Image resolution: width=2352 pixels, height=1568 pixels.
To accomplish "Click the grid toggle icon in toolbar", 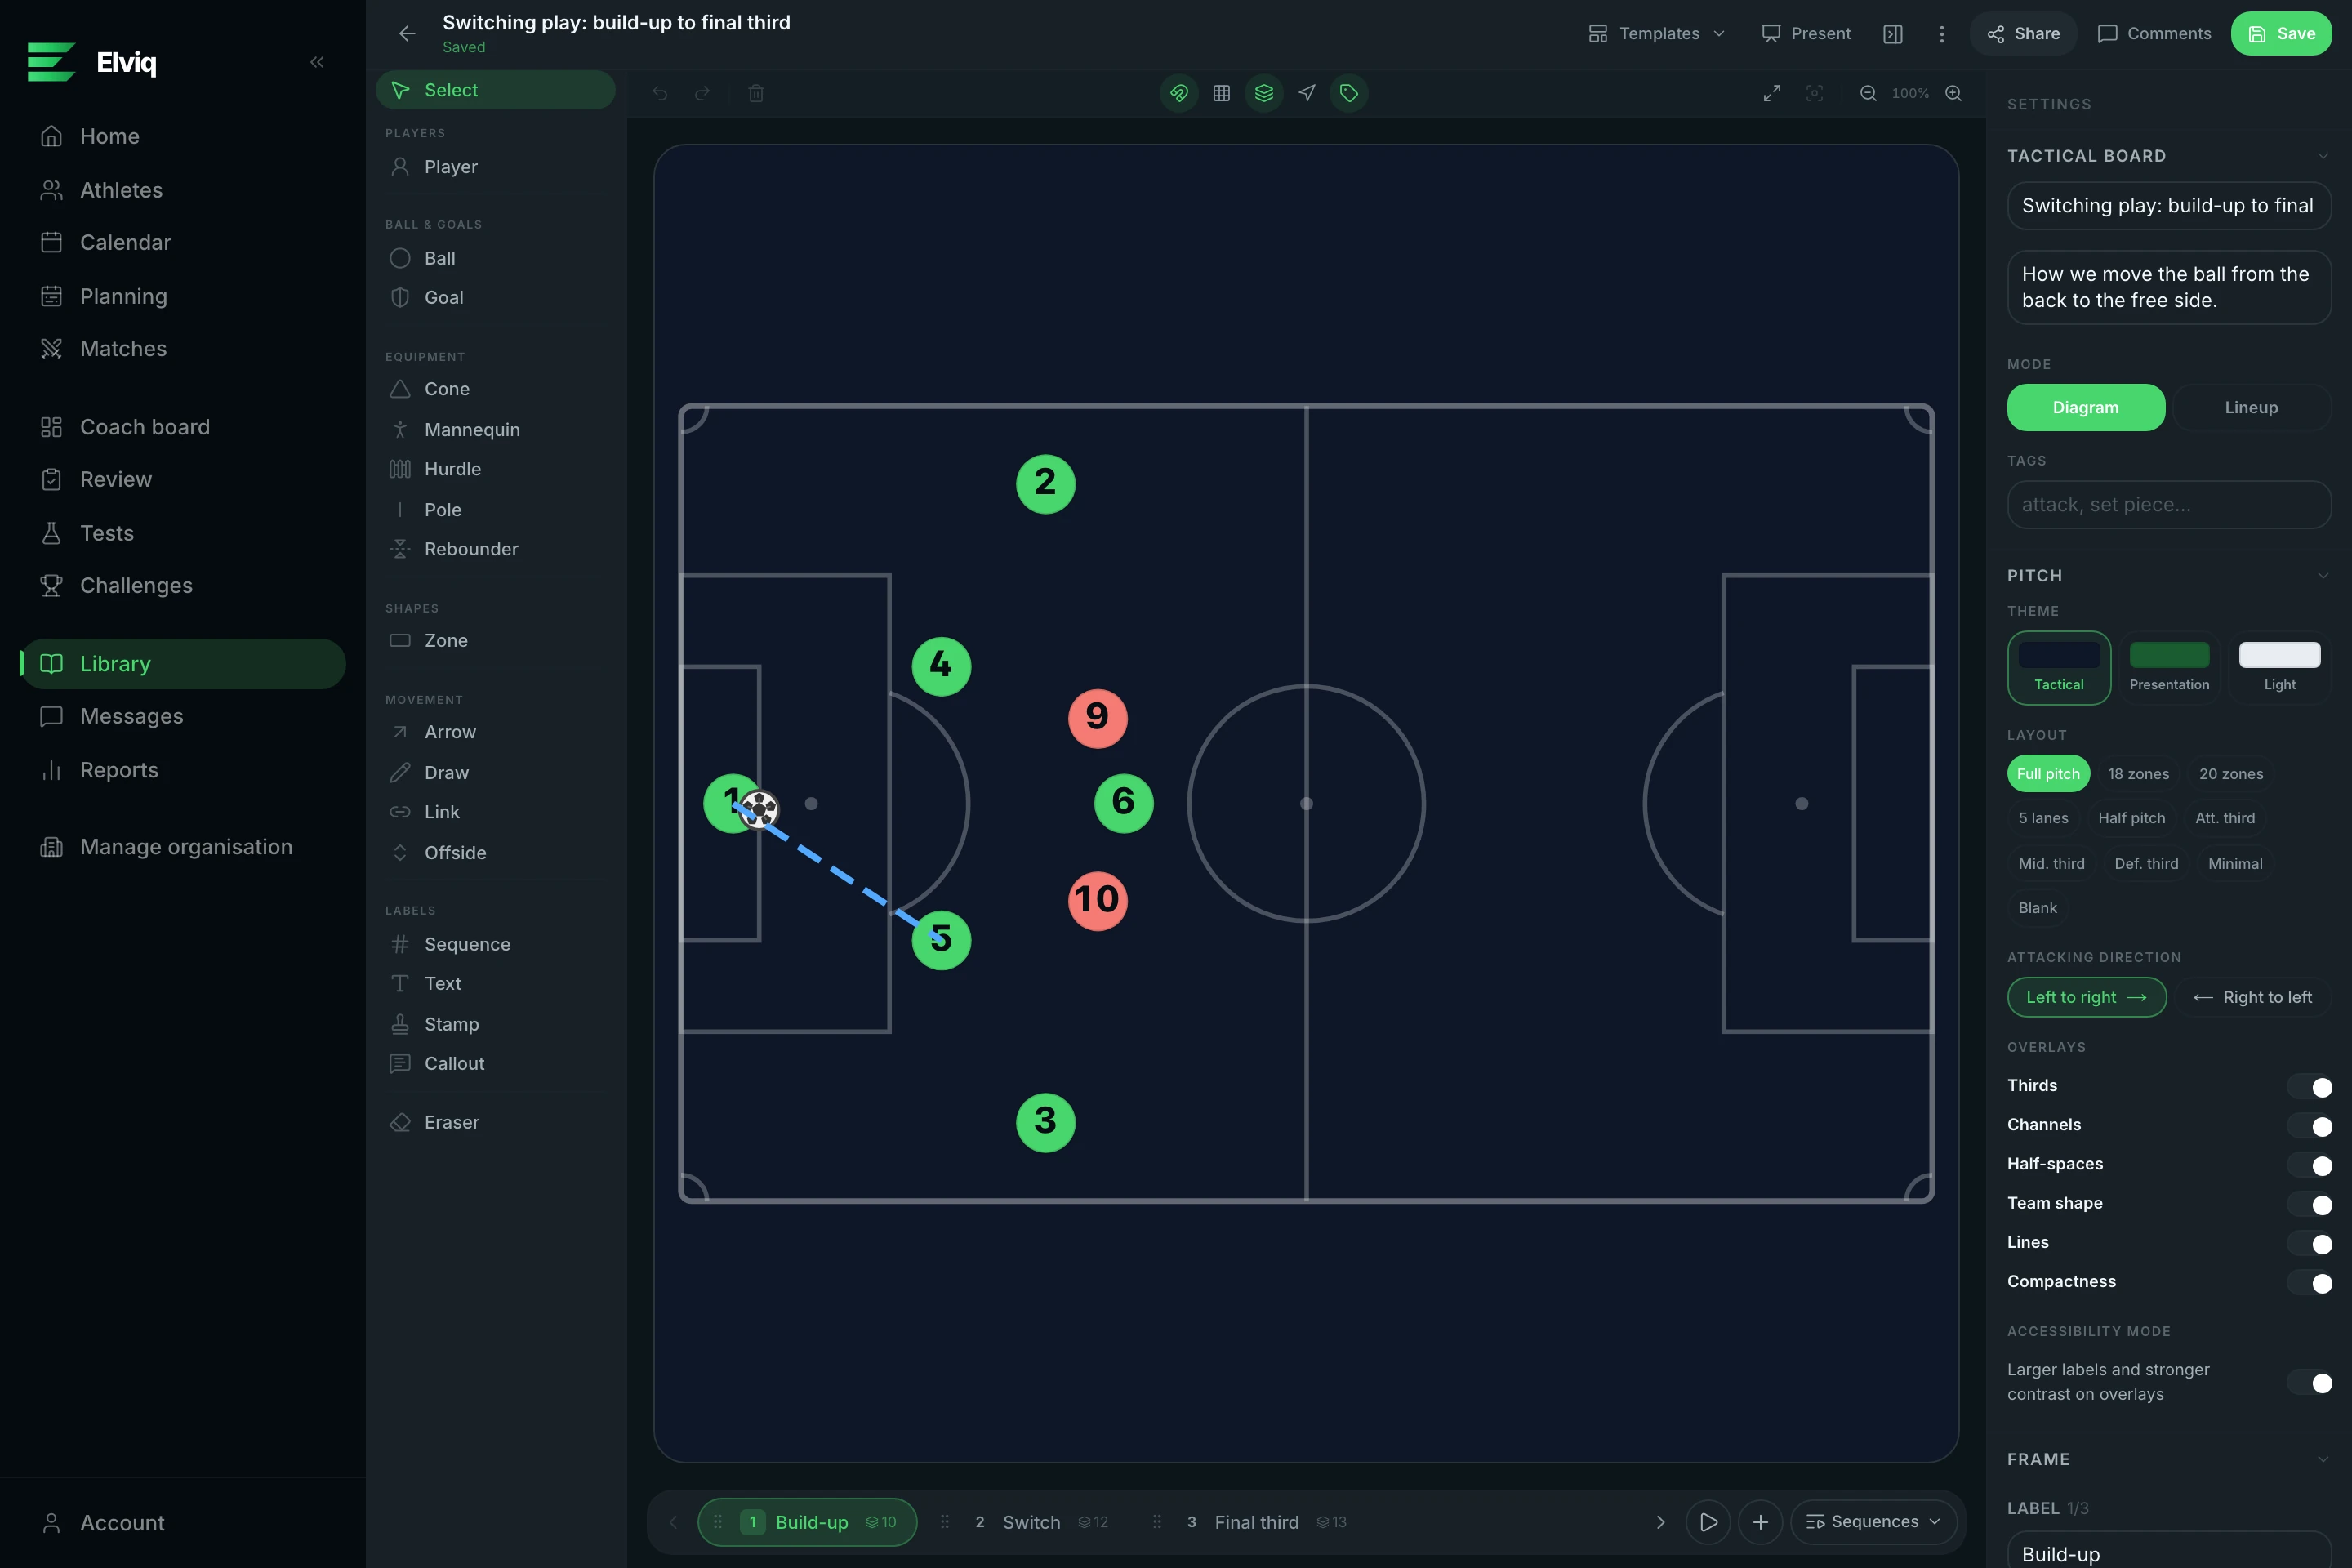I will 1221,93.
